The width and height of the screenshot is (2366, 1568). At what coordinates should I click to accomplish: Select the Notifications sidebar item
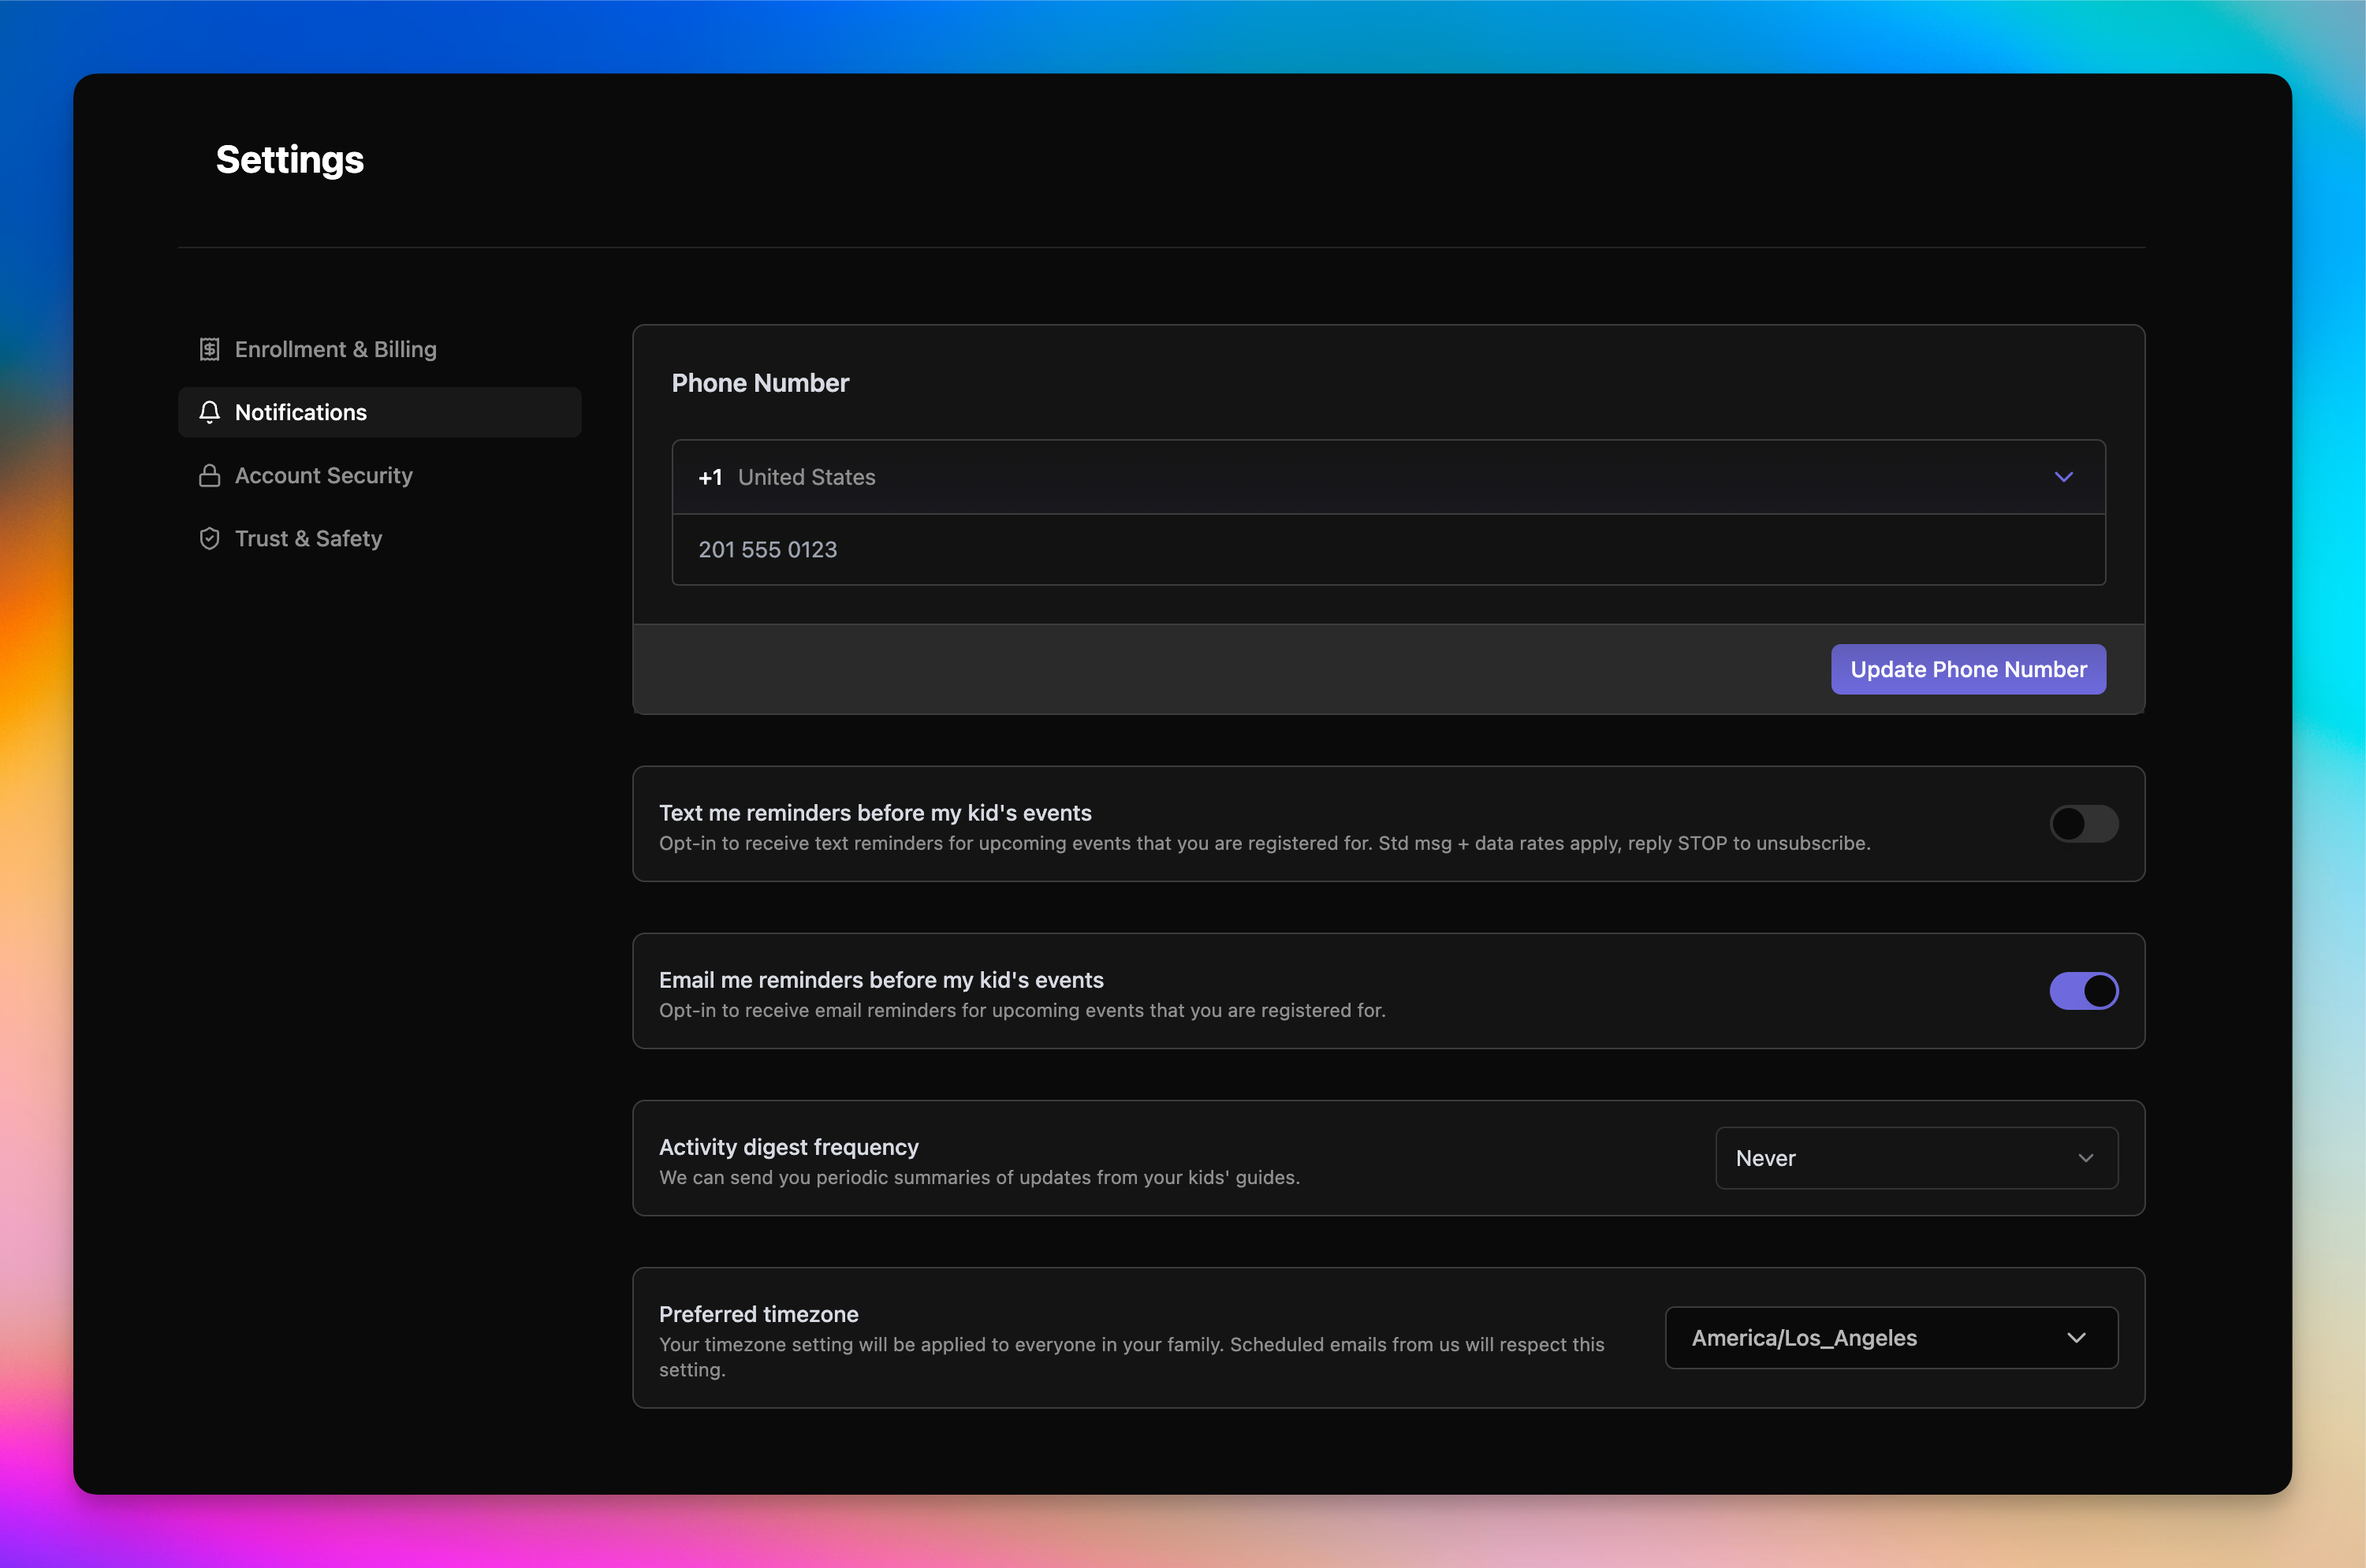[300, 412]
